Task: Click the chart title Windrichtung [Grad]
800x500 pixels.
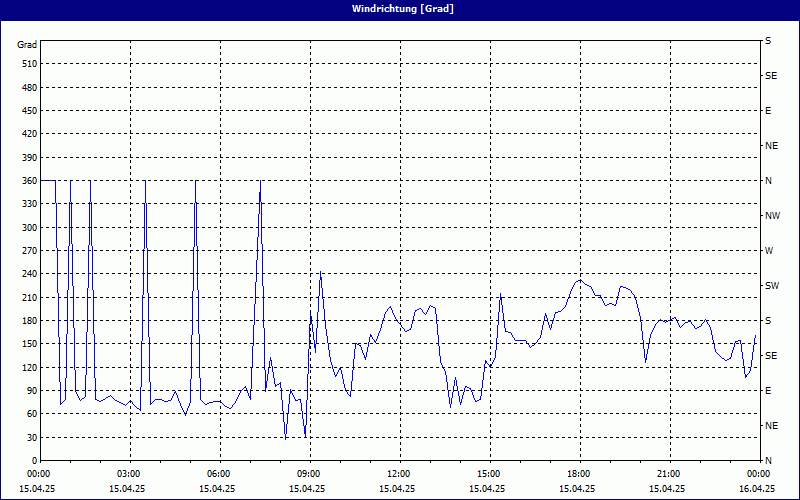Action: (x=400, y=9)
